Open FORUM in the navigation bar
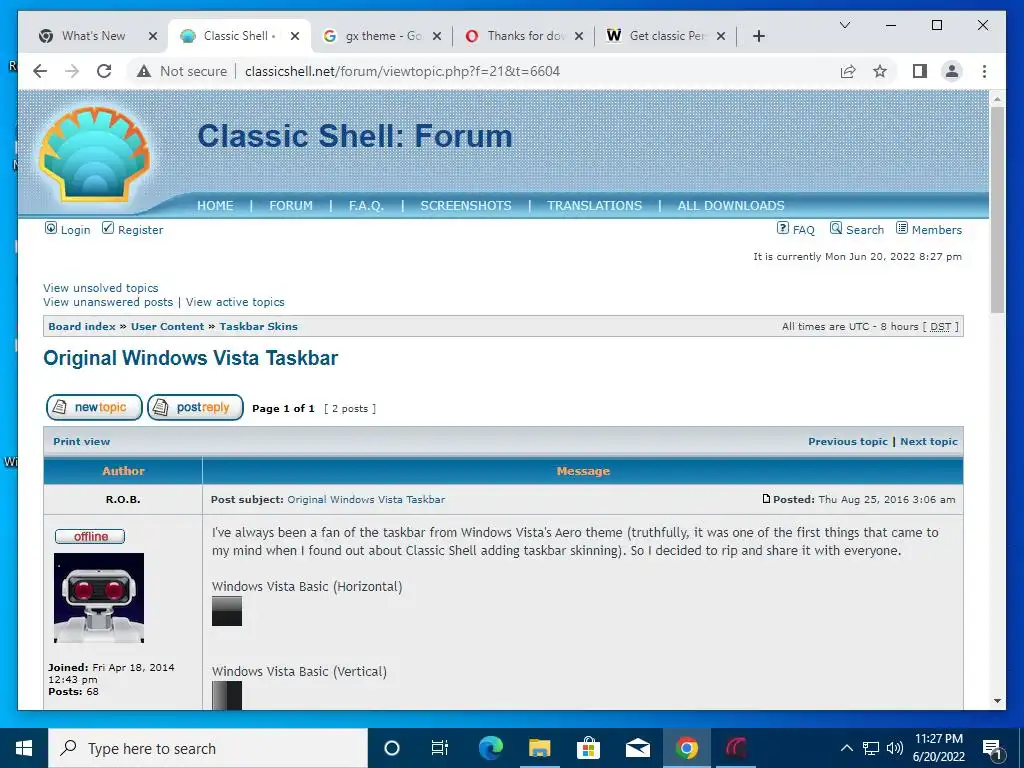This screenshot has height=768, width=1024. pos(291,205)
